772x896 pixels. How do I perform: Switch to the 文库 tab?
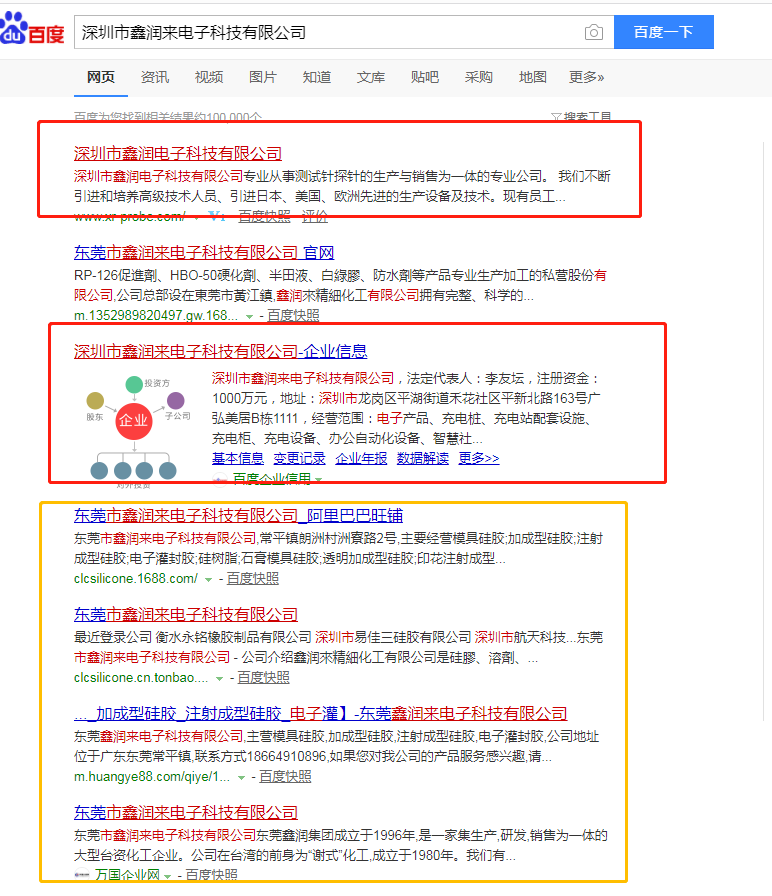pos(371,77)
